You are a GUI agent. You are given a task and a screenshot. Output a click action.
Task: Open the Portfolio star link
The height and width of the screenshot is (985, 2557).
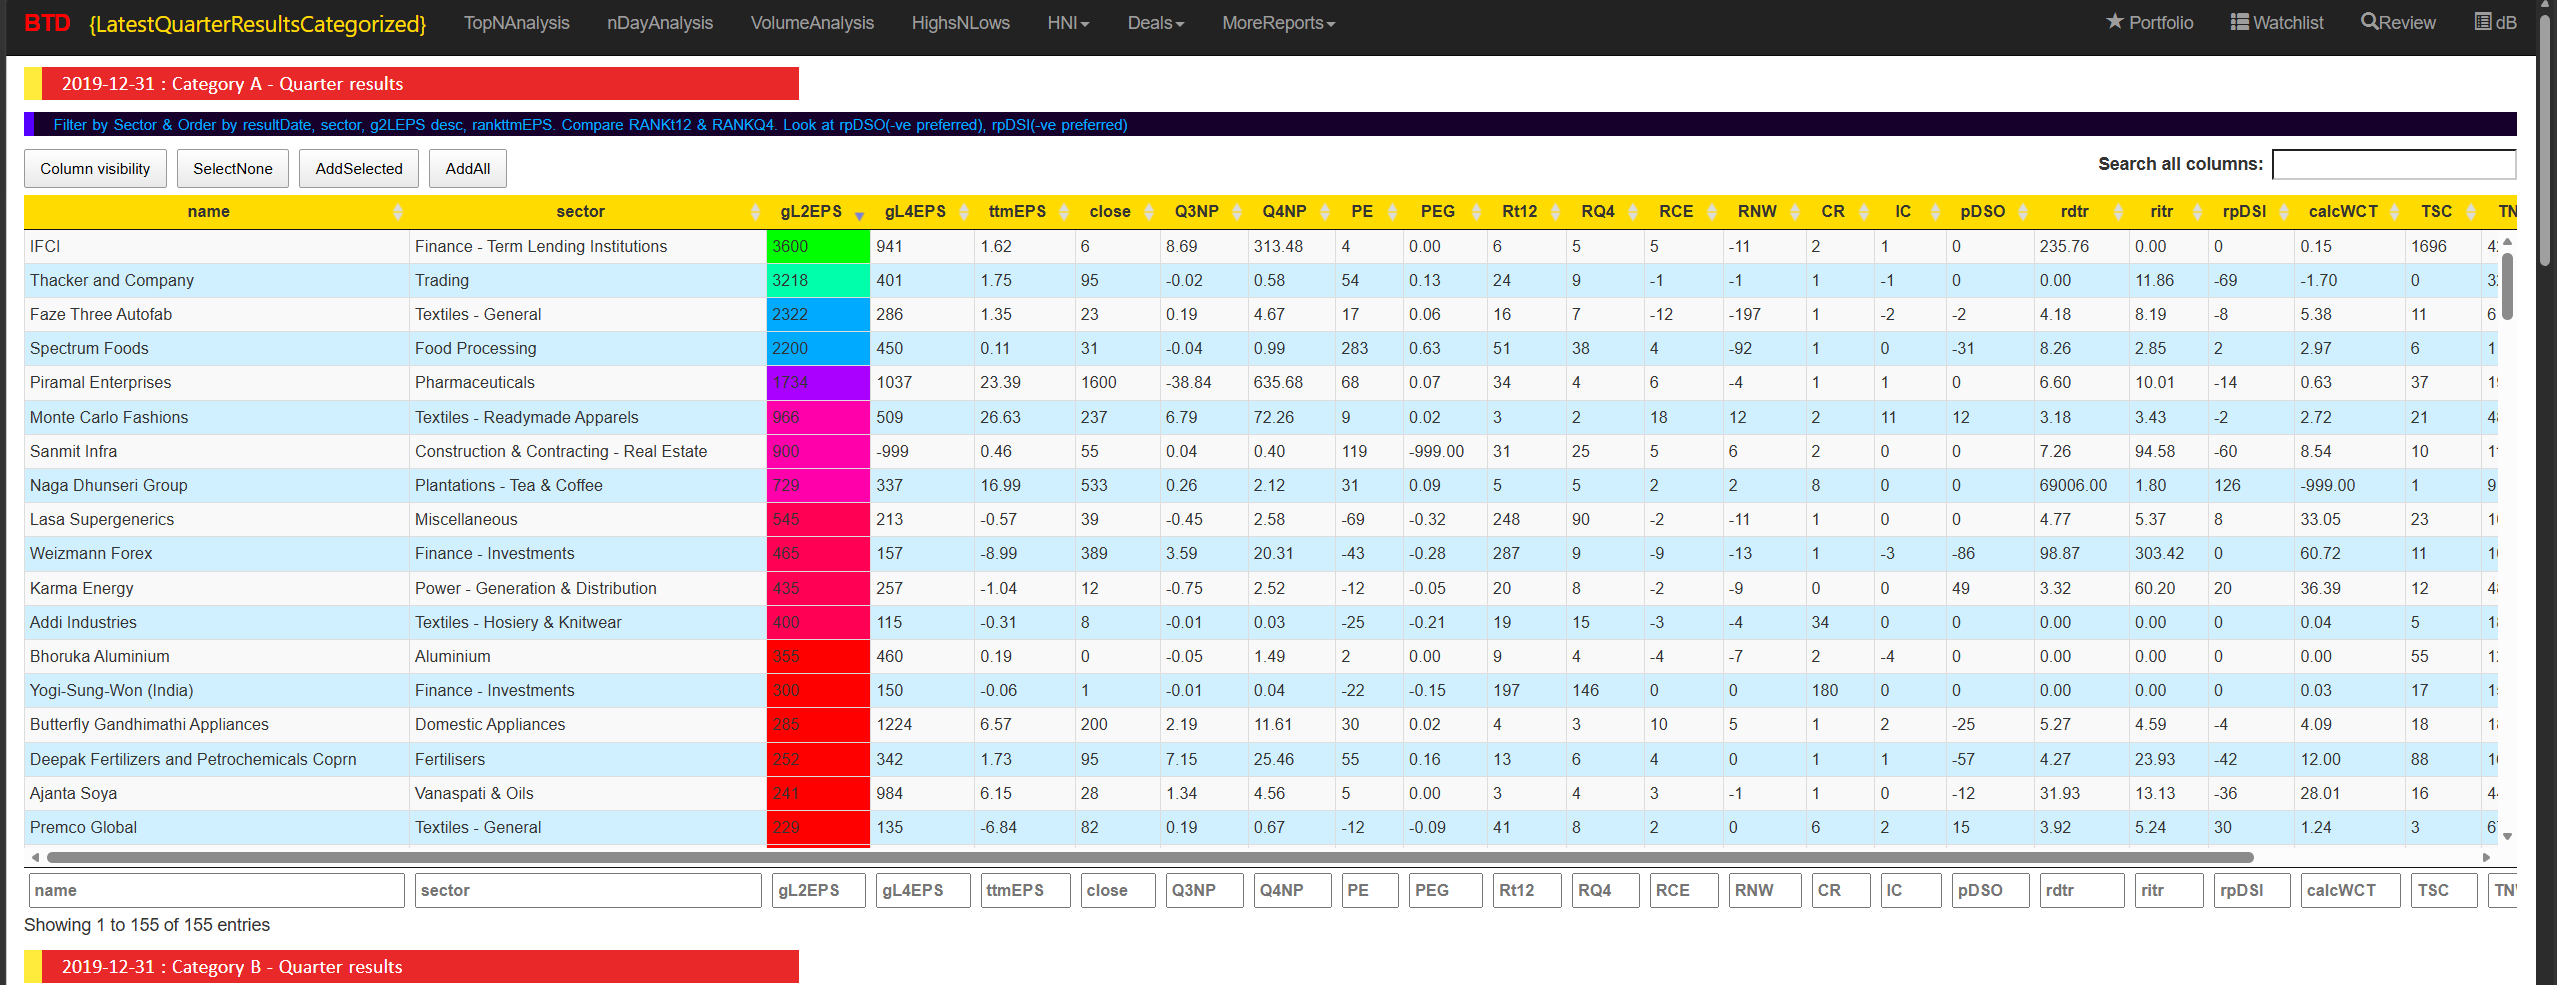[2149, 22]
